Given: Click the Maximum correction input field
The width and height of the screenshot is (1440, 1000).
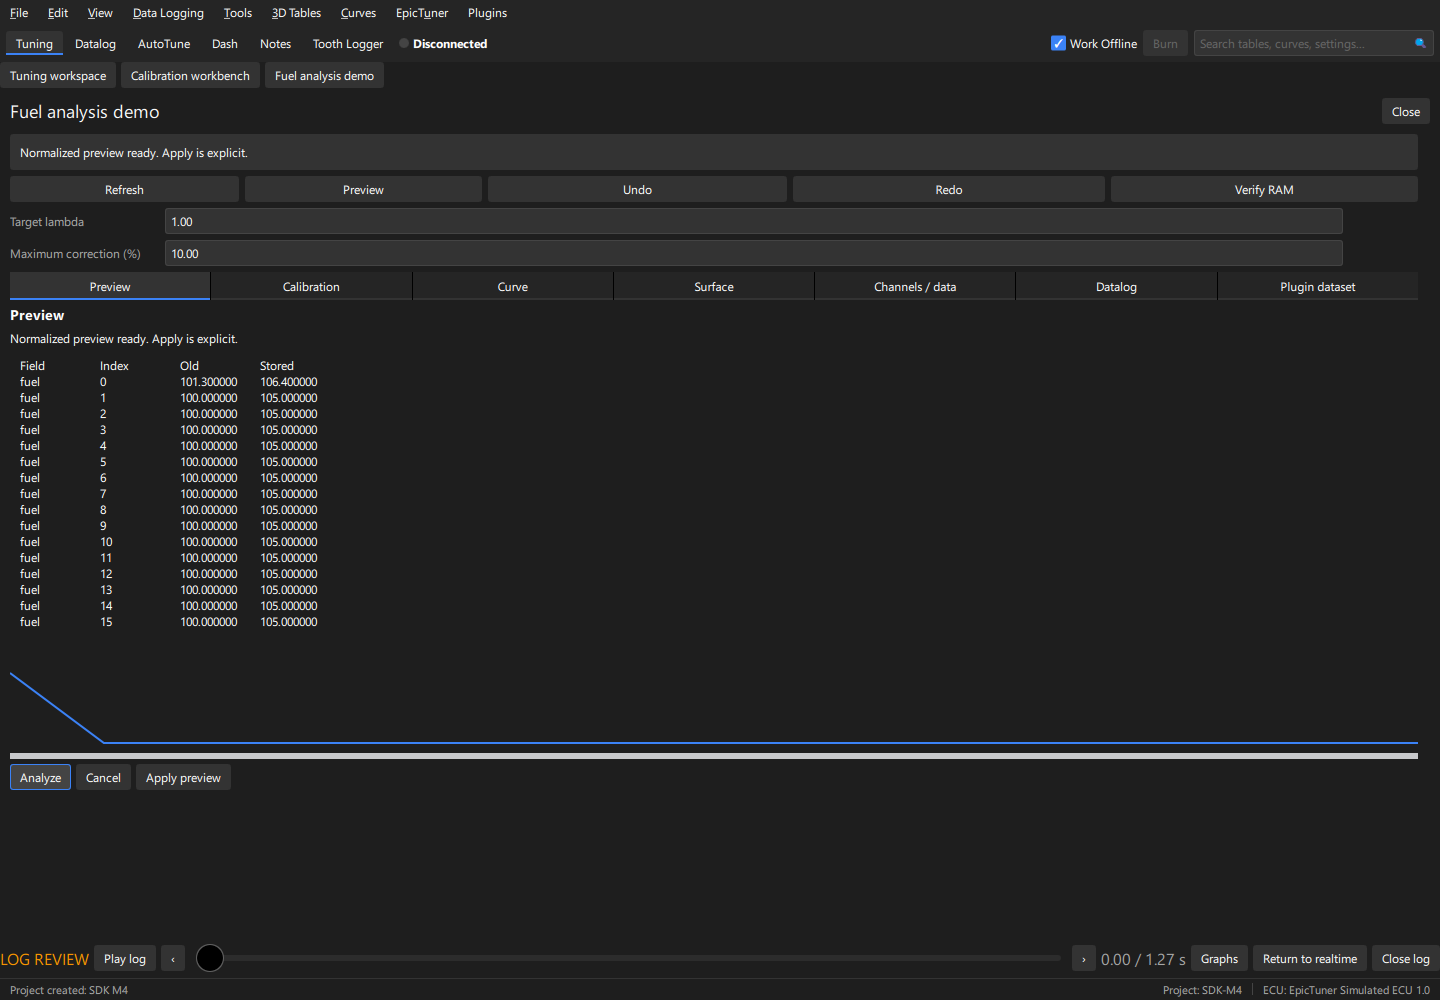Looking at the screenshot, I should click(x=753, y=254).
